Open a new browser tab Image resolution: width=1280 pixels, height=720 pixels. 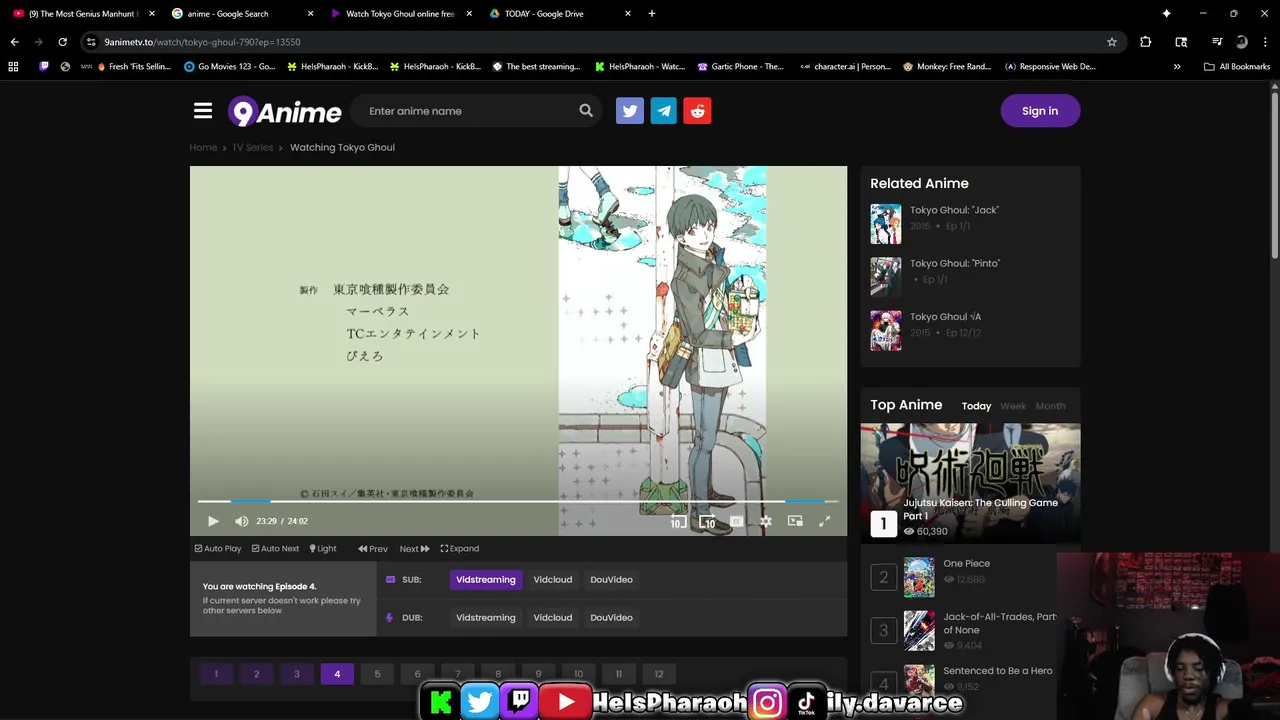point(652,13)
